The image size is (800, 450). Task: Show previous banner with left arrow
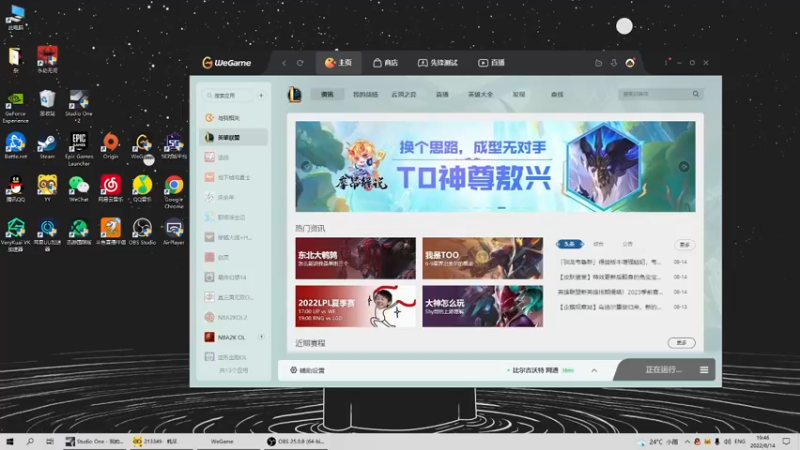(306, 166)
